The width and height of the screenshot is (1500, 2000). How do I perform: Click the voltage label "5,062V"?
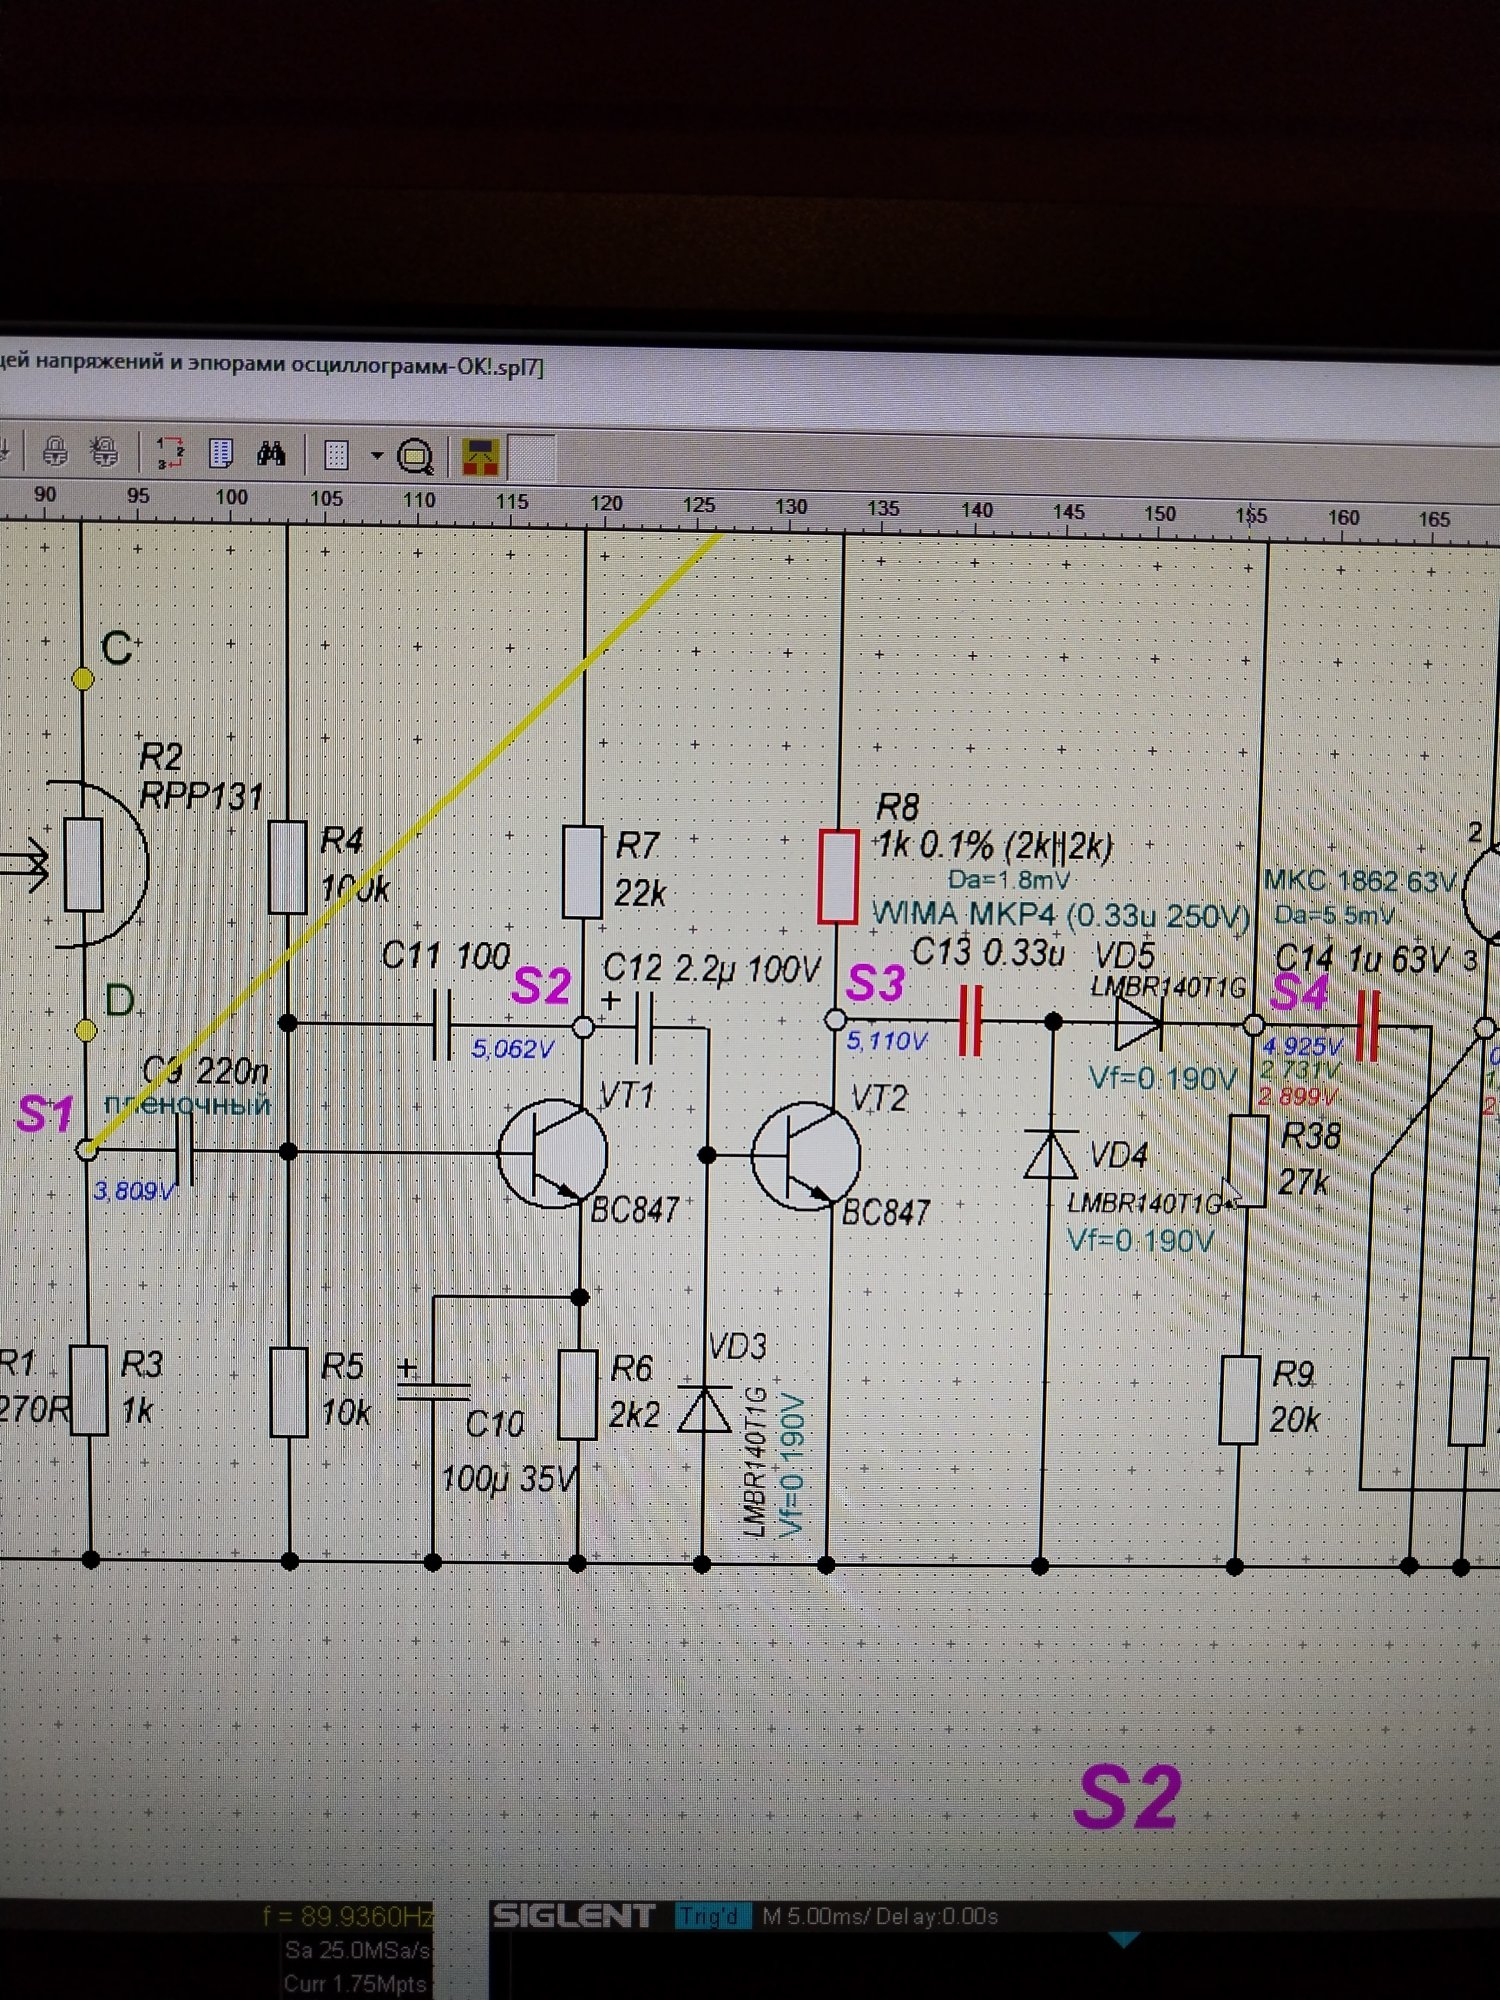[512, 1049]
